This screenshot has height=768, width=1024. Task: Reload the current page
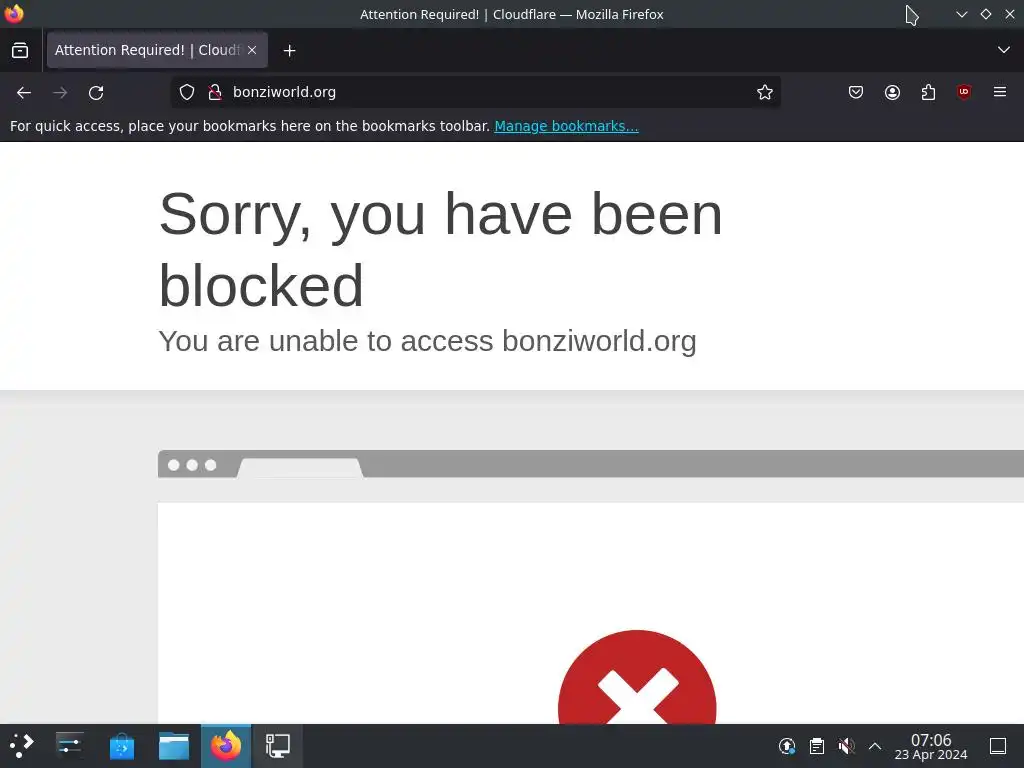click(x=96, y=93)
